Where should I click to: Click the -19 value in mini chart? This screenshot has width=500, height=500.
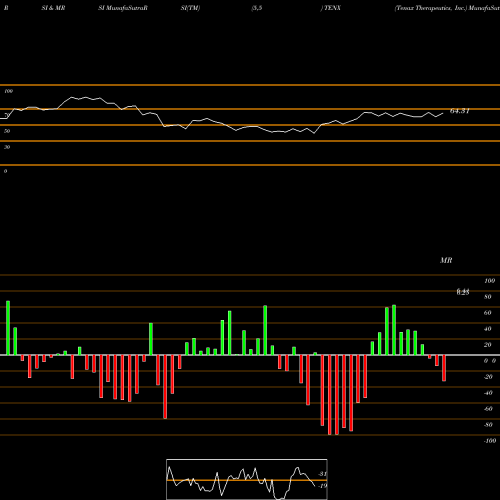coord(322,486)
